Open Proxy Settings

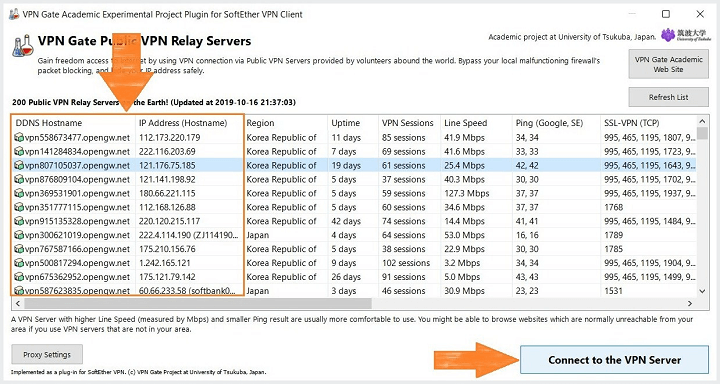[x=47, y=355]
